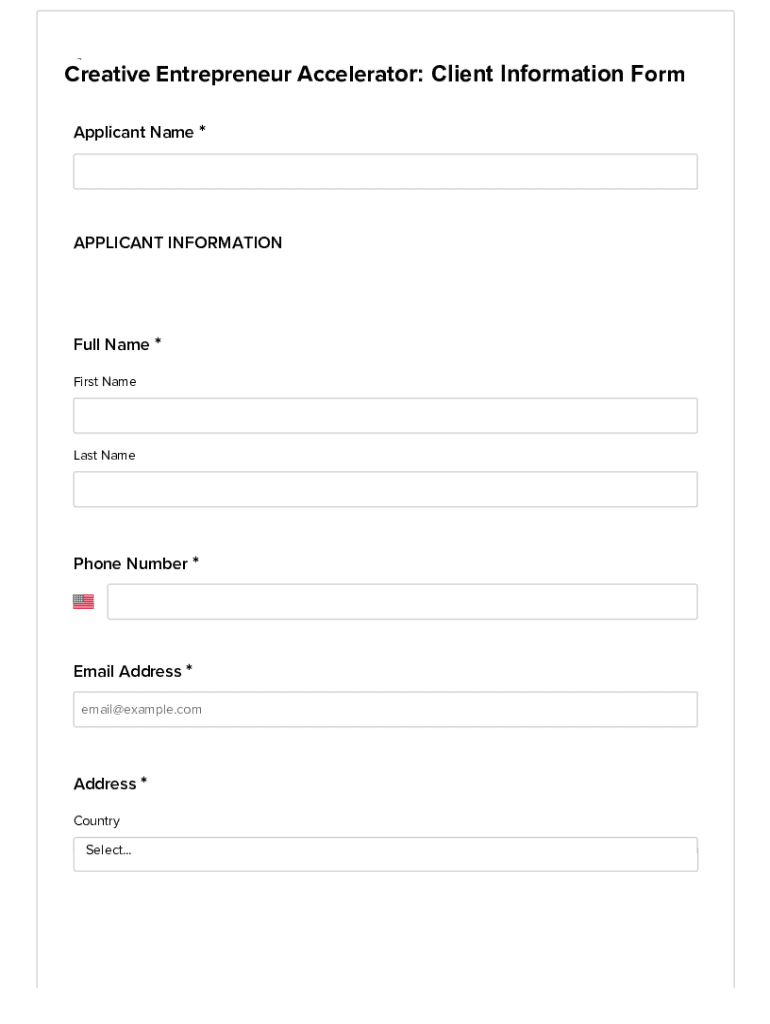Click the required asterisk beside Address
This screenshot has width=770, height=1024.
144,783
